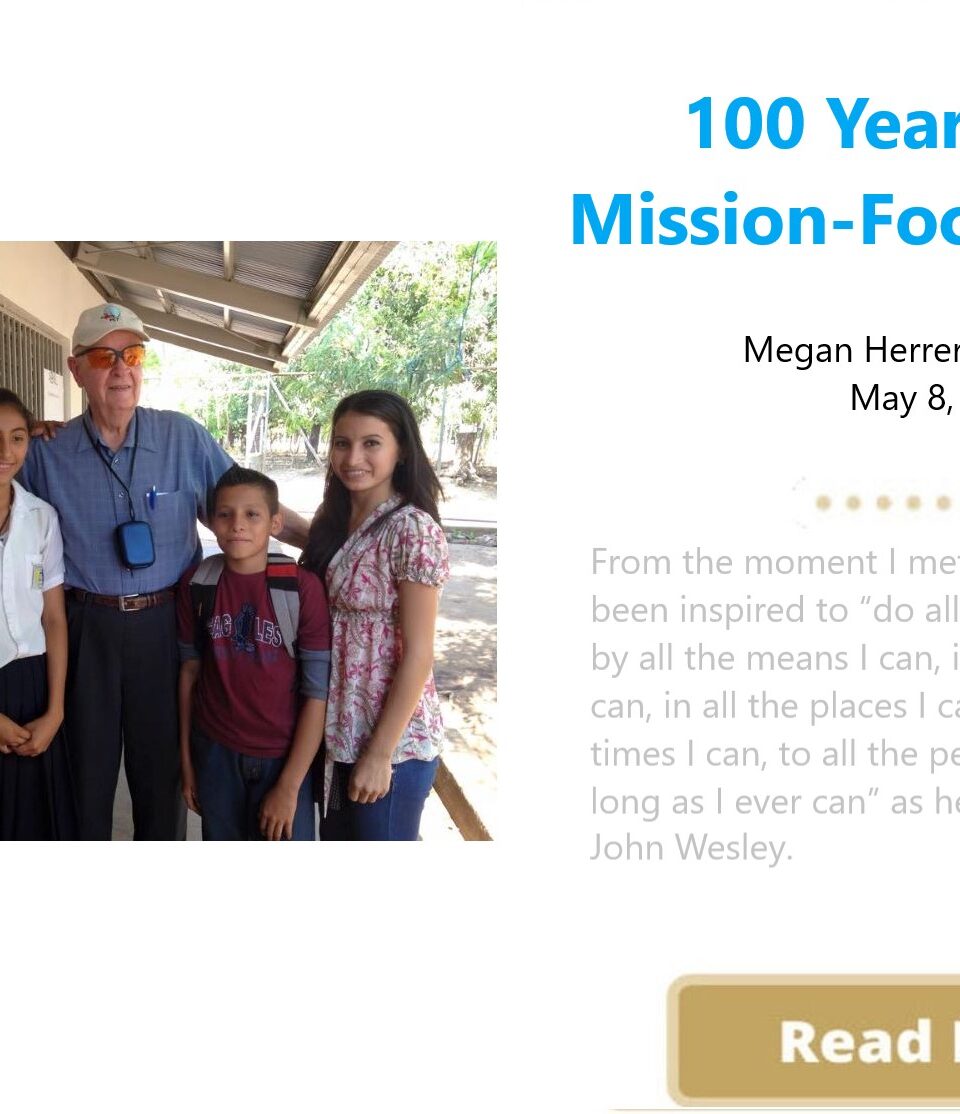This screenshot has width=960, height=1114.
Task: Click the "Mission-Foc" headline line
Action: [x=765, y=221]
